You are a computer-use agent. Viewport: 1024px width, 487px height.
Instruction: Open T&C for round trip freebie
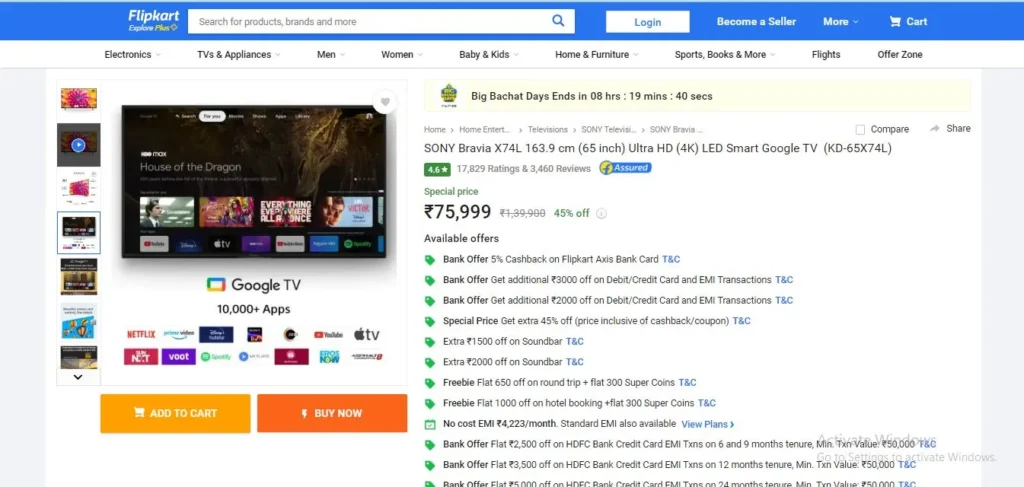point(687,383)
